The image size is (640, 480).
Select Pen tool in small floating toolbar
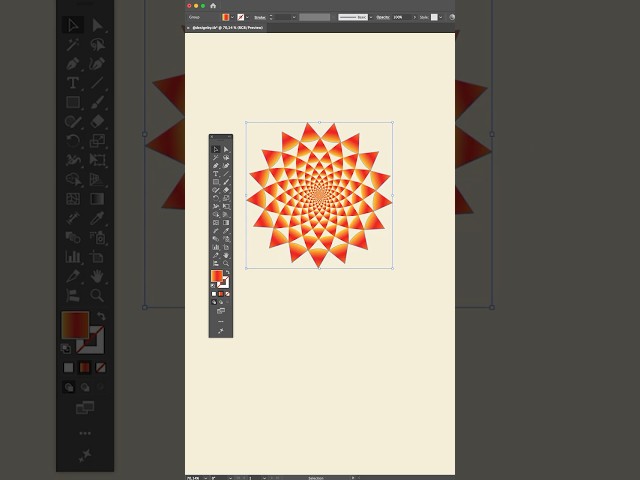(x=216, y=166)
